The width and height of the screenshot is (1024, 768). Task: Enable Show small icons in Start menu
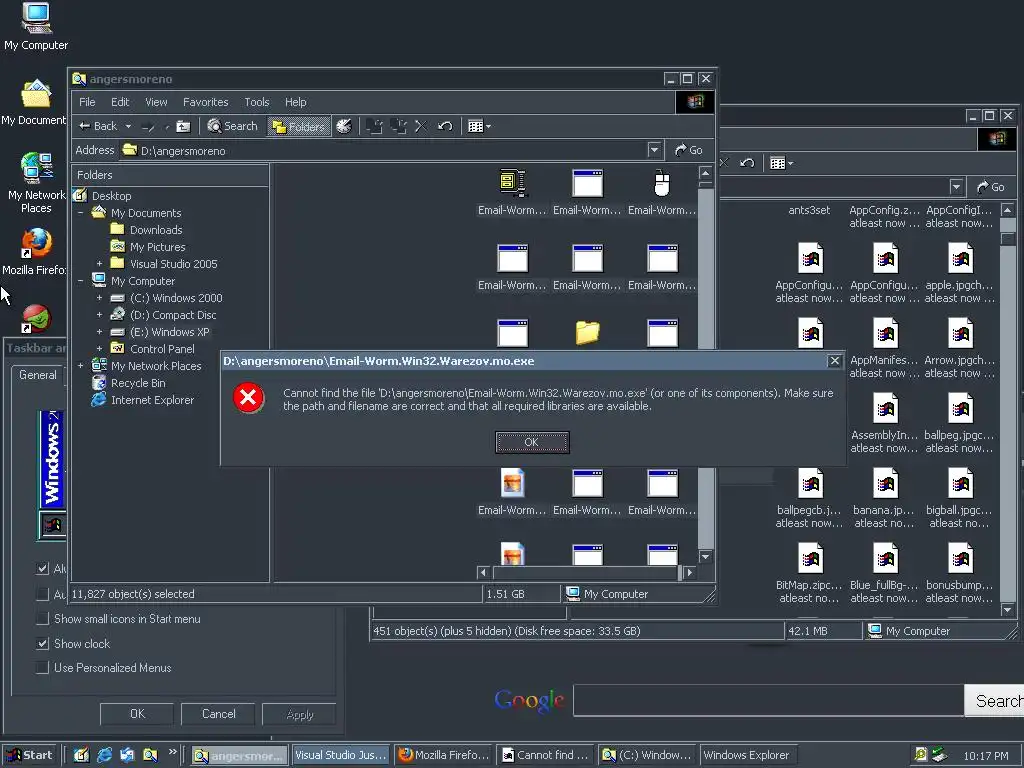click(42, 618)
